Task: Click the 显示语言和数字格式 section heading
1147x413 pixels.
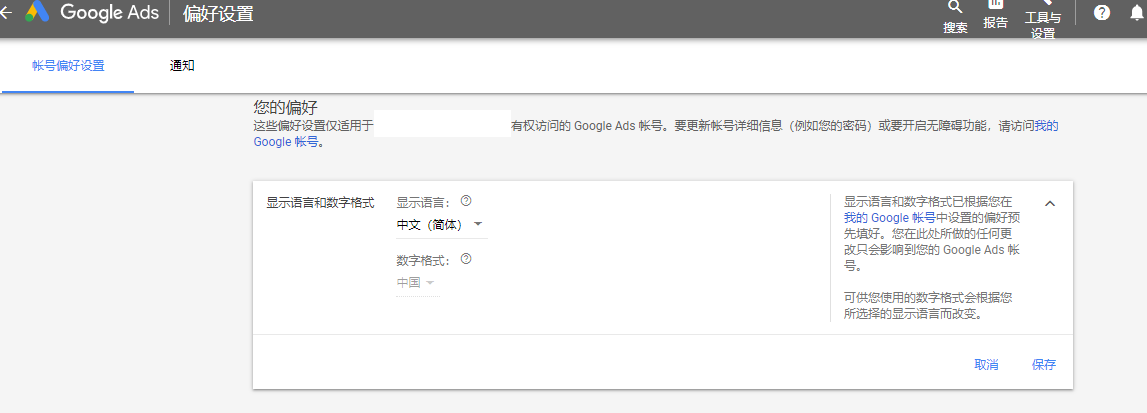Action: (x=320, y=202)
